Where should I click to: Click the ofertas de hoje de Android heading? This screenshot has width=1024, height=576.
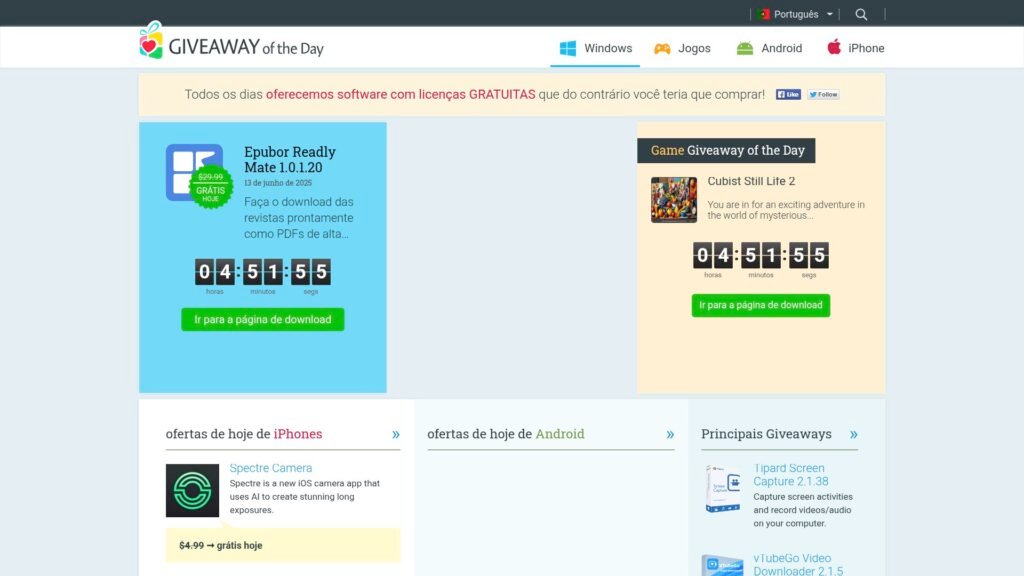(505, 434)
